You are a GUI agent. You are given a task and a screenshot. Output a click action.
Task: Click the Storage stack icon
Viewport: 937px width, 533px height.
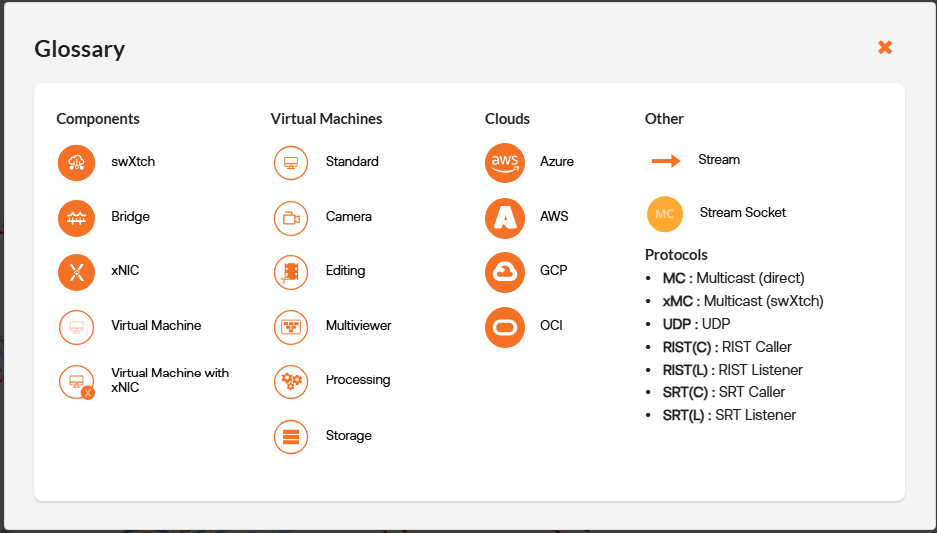coord(291,436)
